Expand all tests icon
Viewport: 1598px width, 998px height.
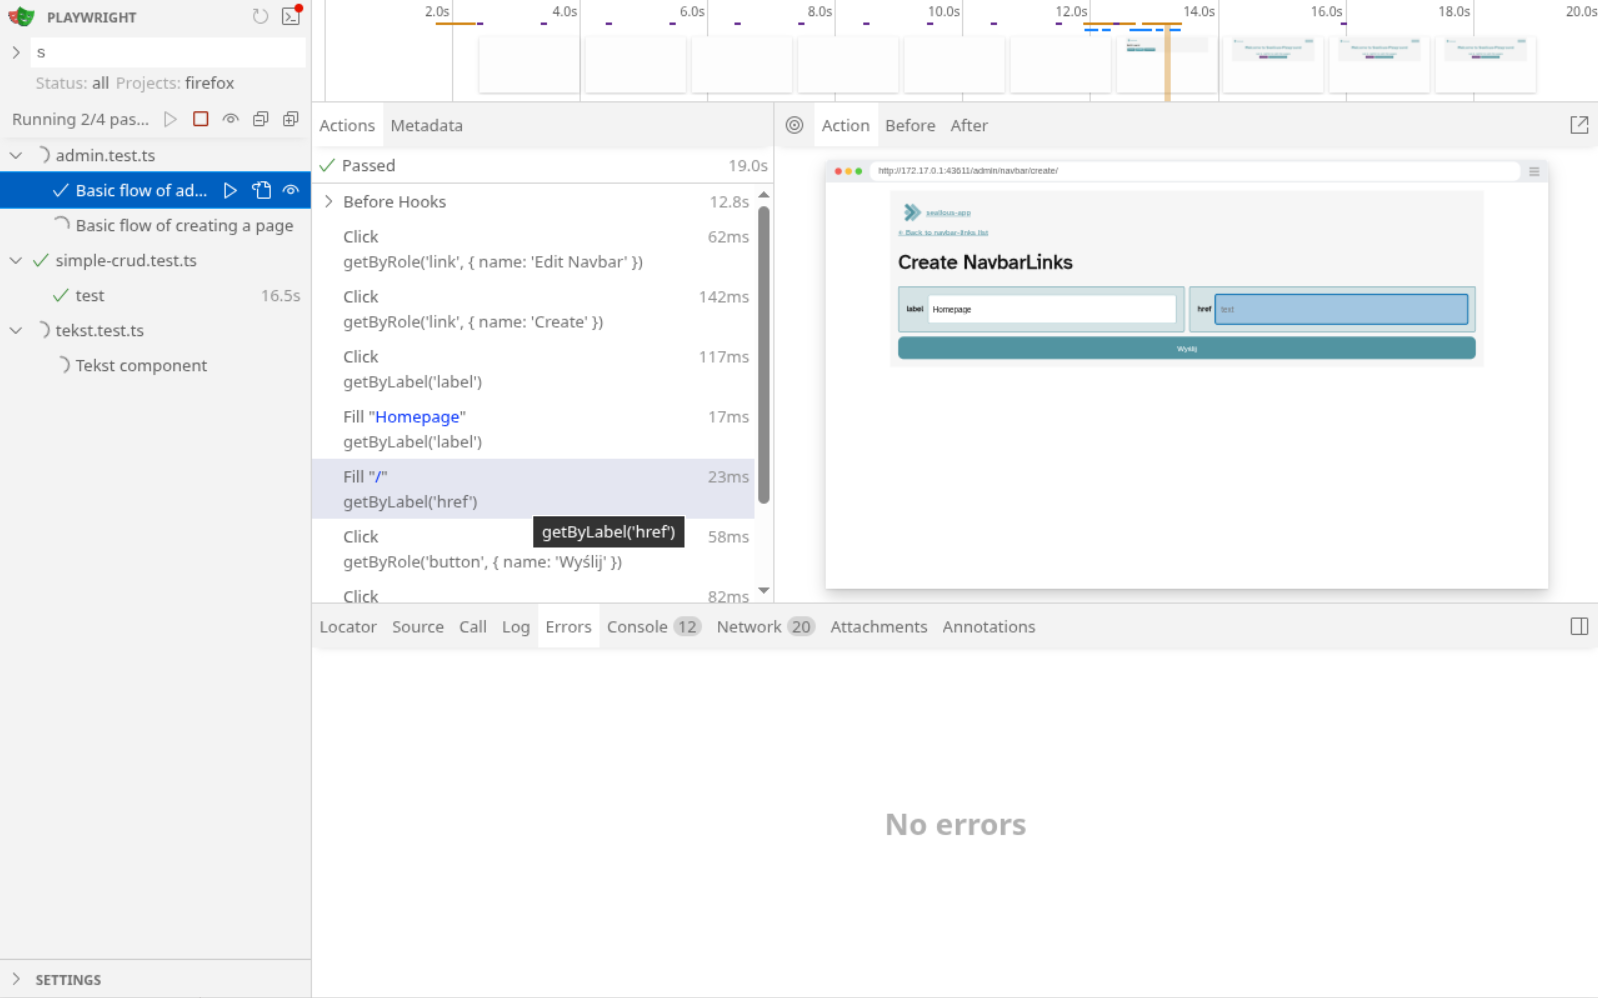[x=290, y=119]
